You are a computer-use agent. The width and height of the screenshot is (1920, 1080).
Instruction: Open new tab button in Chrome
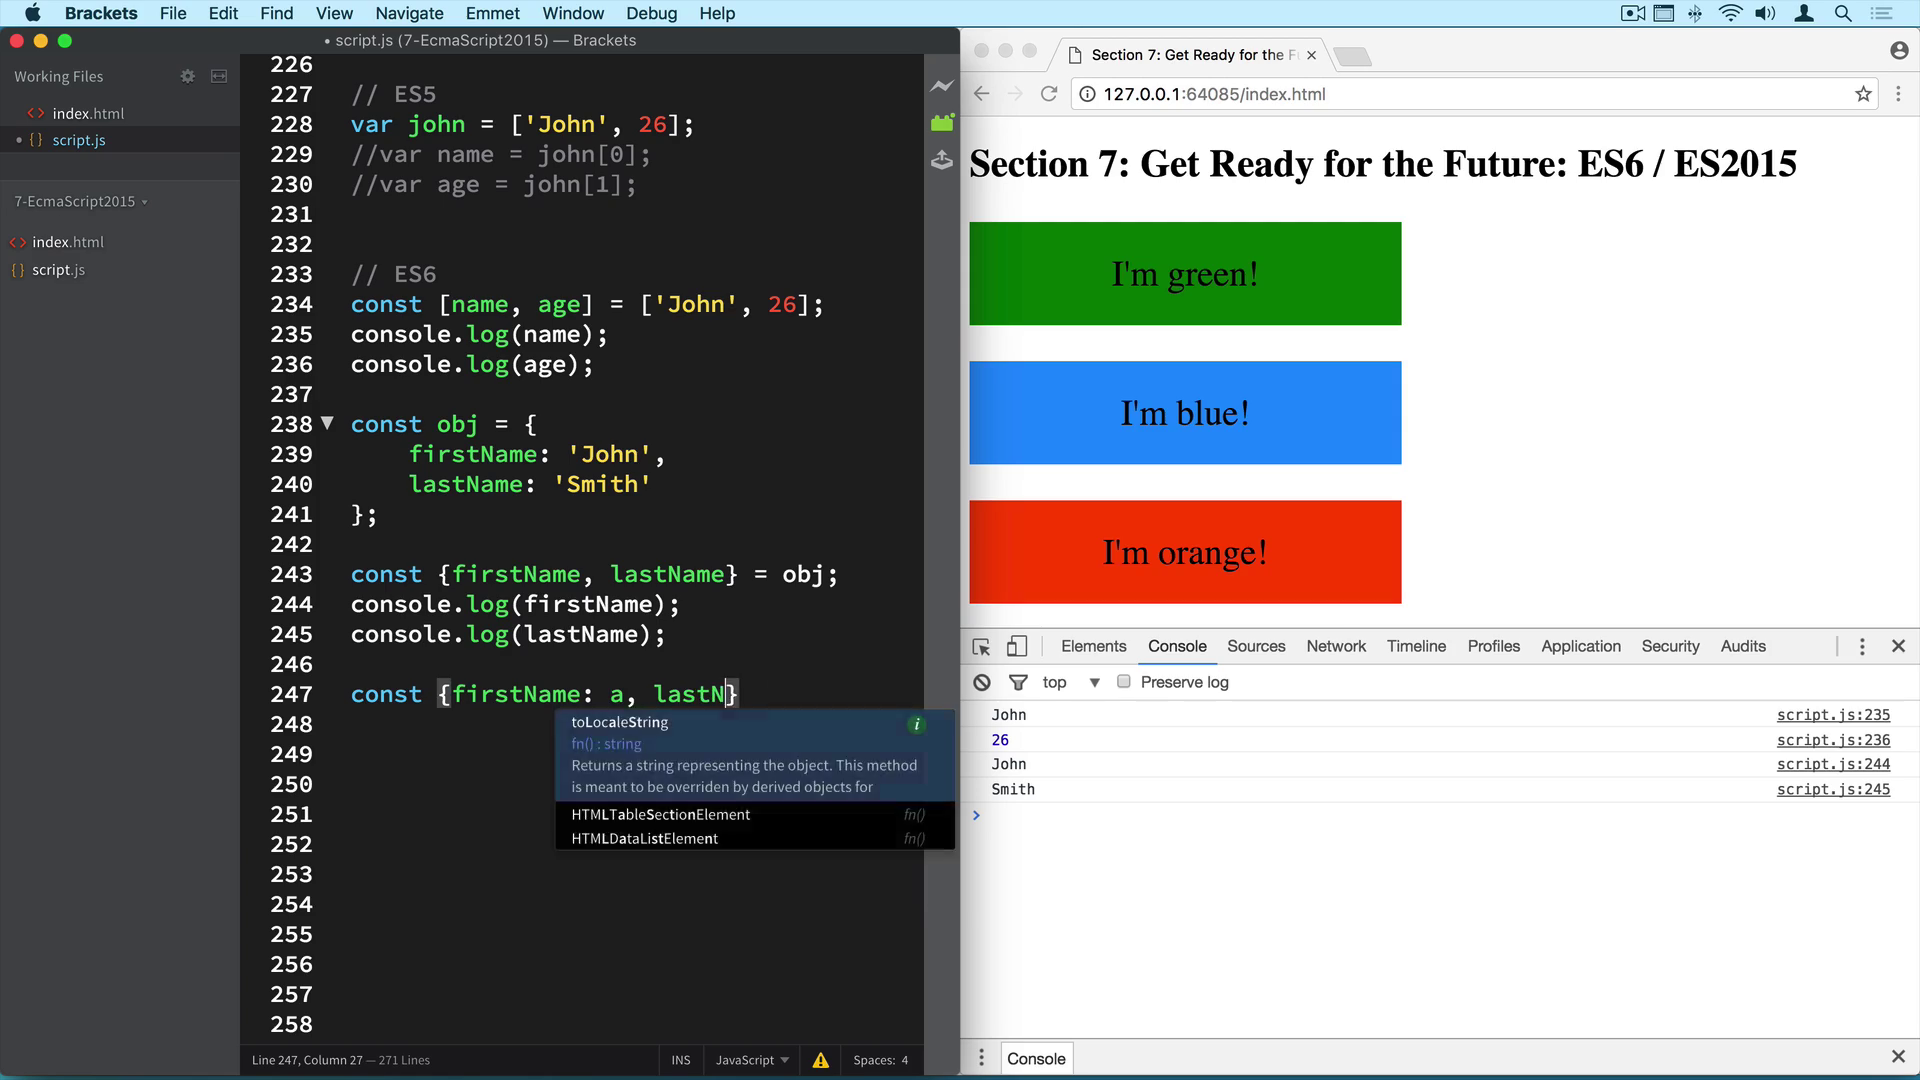click(x=1352, y=56)
